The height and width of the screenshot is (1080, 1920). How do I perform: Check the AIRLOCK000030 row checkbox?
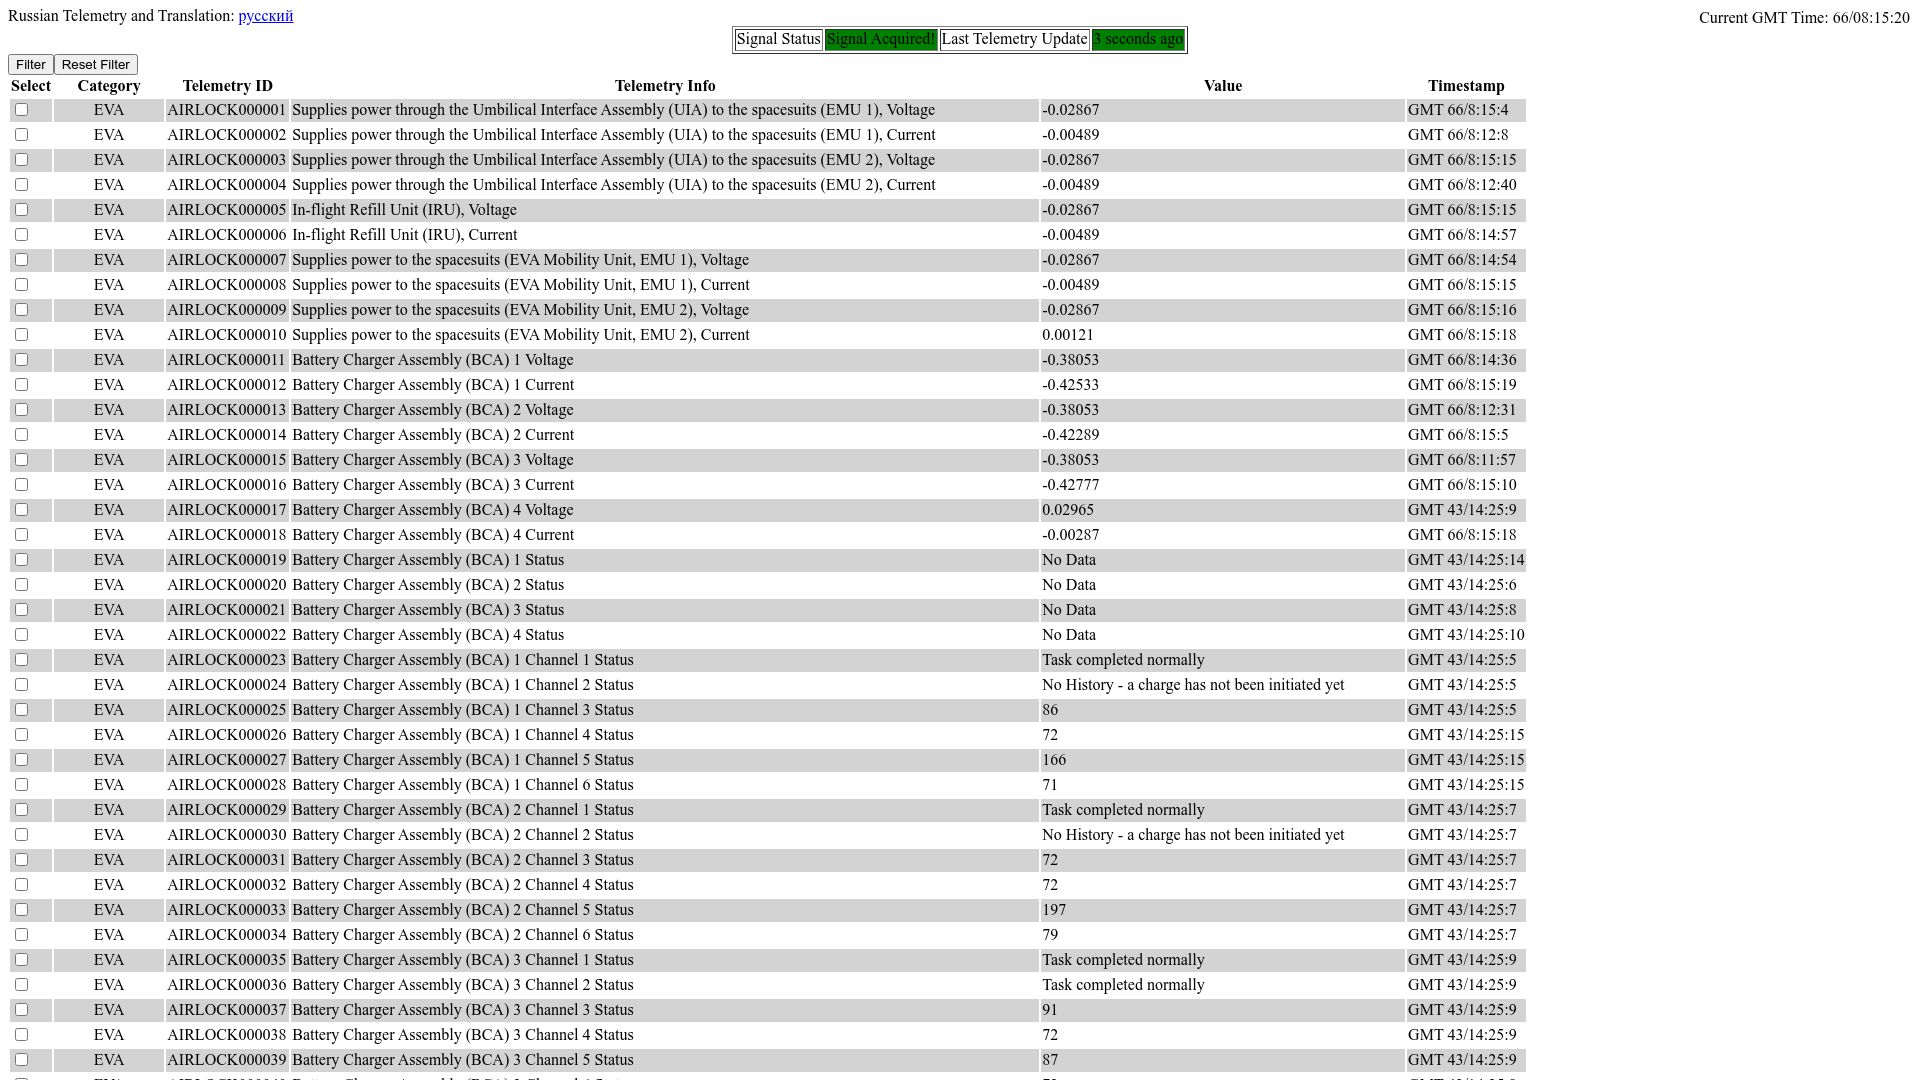click(x=21, y=835)
